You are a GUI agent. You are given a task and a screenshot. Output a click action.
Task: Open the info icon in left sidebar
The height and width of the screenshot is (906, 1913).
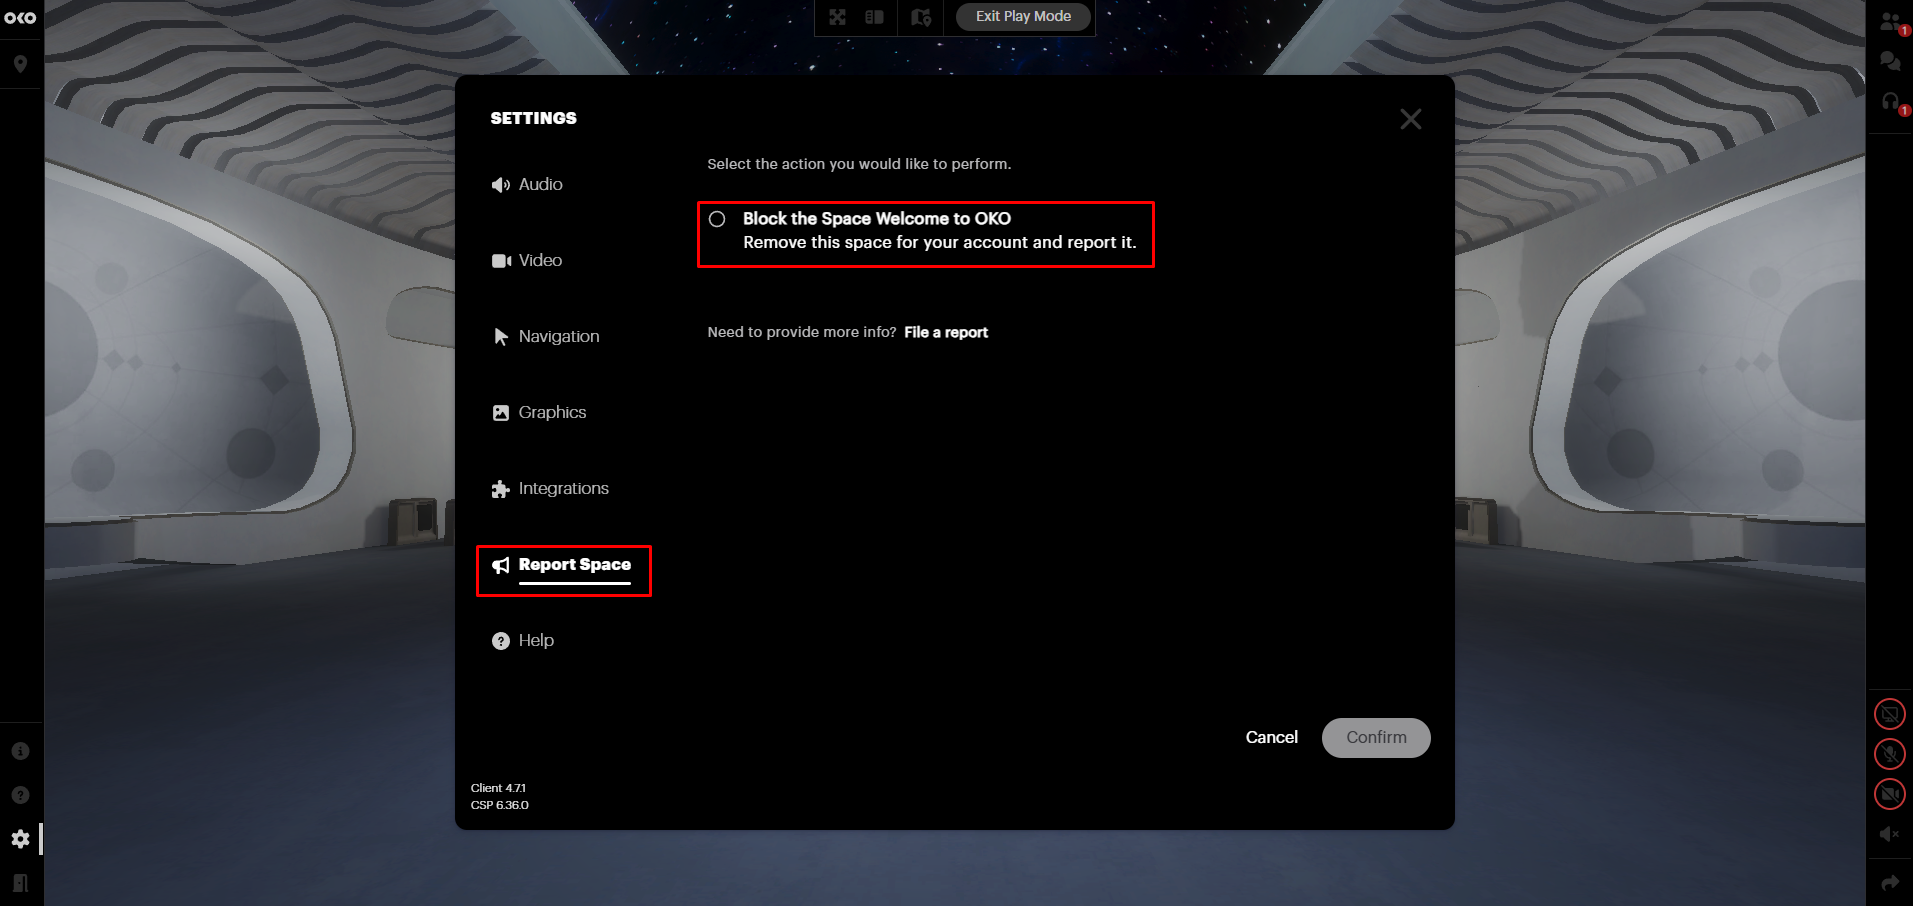20,751
